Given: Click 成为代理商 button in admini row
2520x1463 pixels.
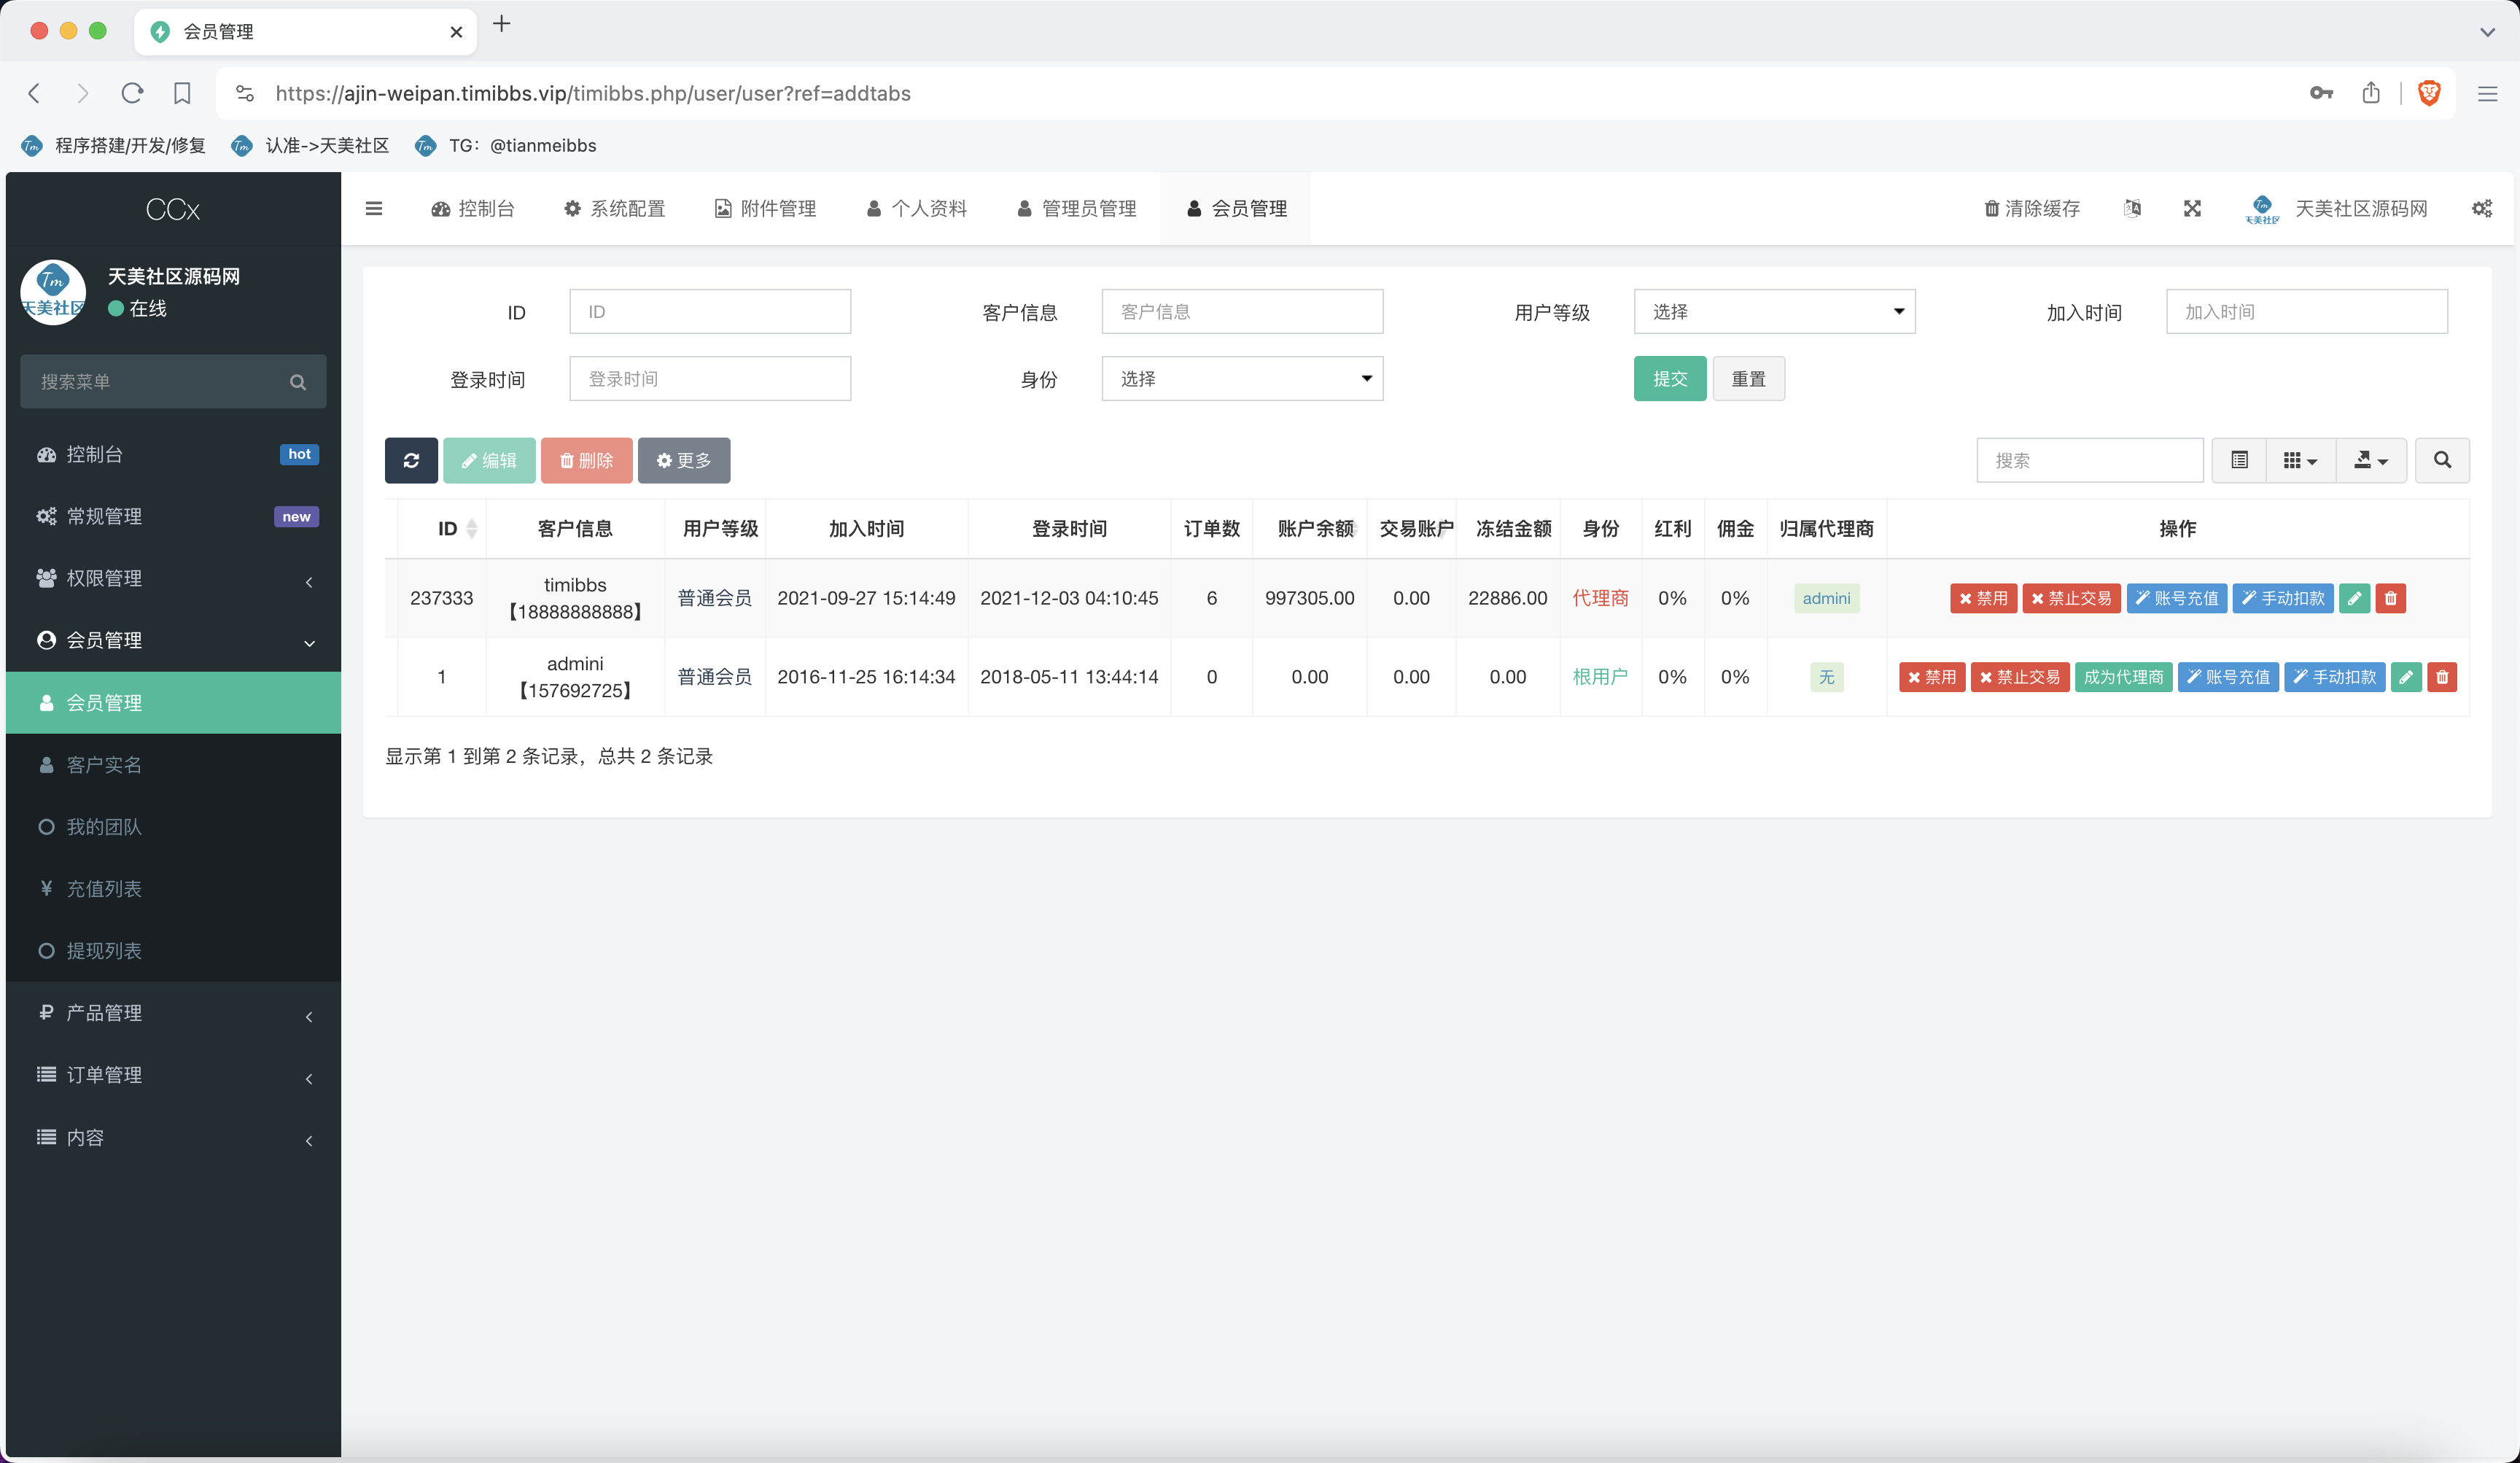Looking at the screenshot, I should click(x=2124, y=677).
